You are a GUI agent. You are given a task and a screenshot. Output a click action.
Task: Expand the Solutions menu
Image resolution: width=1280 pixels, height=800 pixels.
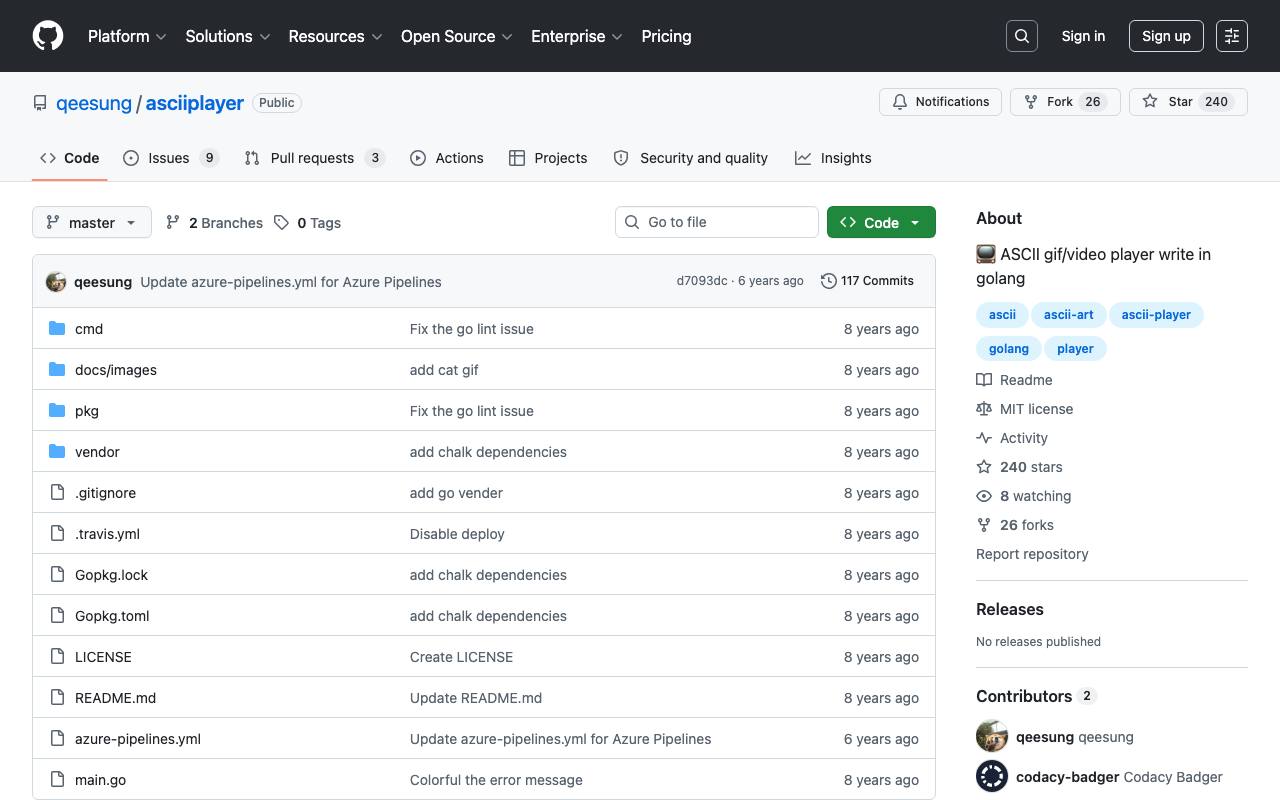[x=228, y=36]
